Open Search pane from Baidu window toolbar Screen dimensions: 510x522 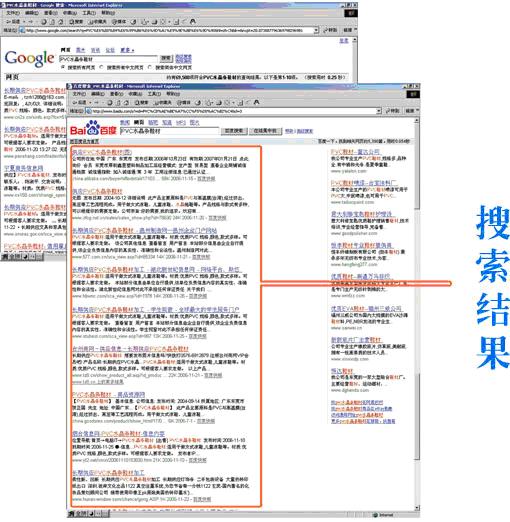point(141,102)
